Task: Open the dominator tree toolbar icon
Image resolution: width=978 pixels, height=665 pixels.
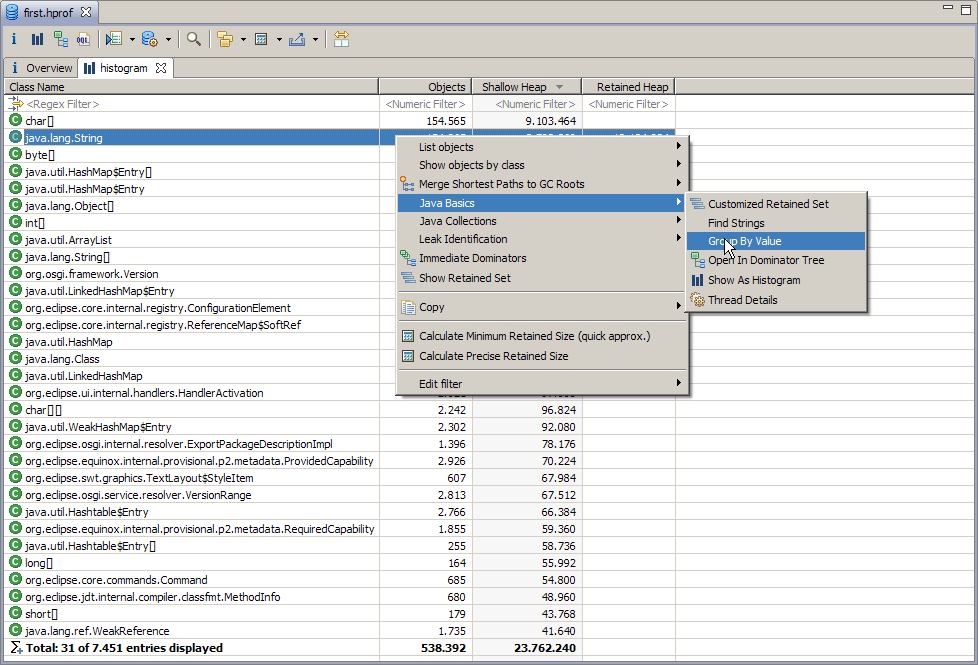Action: 61,39
